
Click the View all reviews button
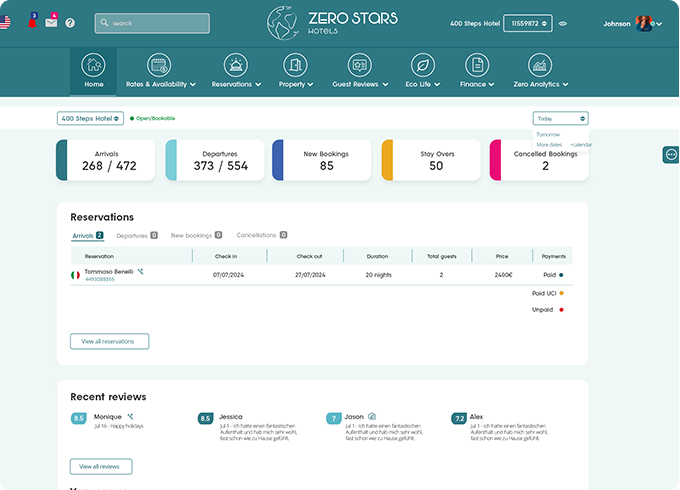coord(101,466)
